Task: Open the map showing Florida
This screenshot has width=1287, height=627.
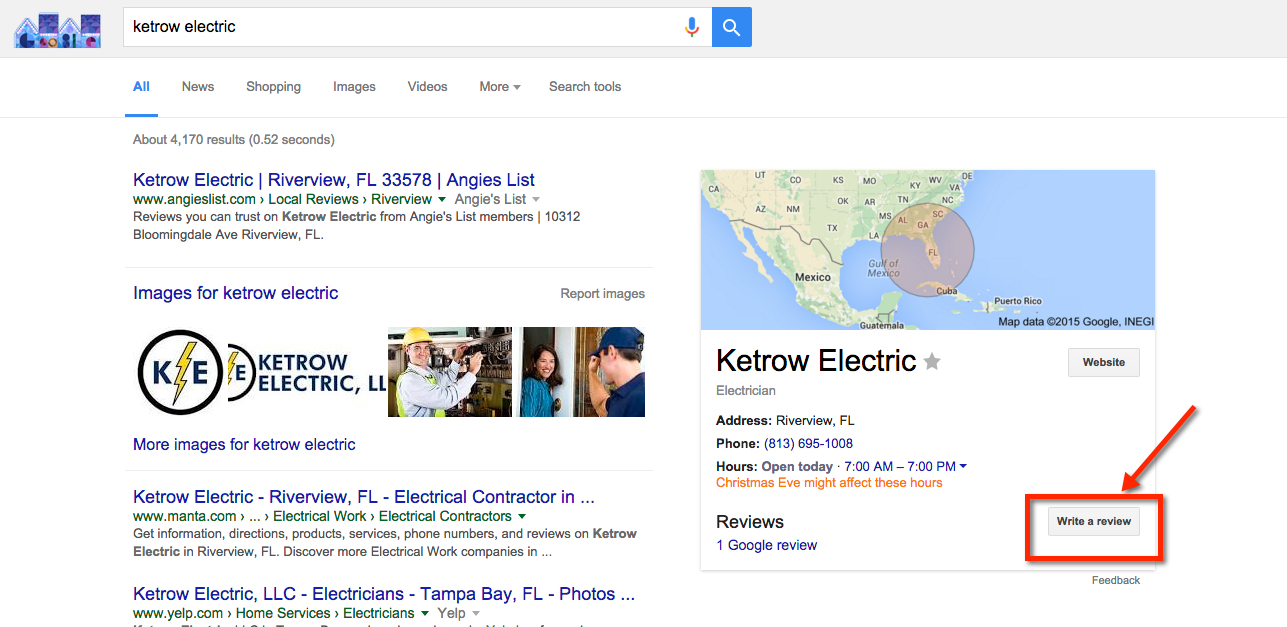Action: click(927, 250)
